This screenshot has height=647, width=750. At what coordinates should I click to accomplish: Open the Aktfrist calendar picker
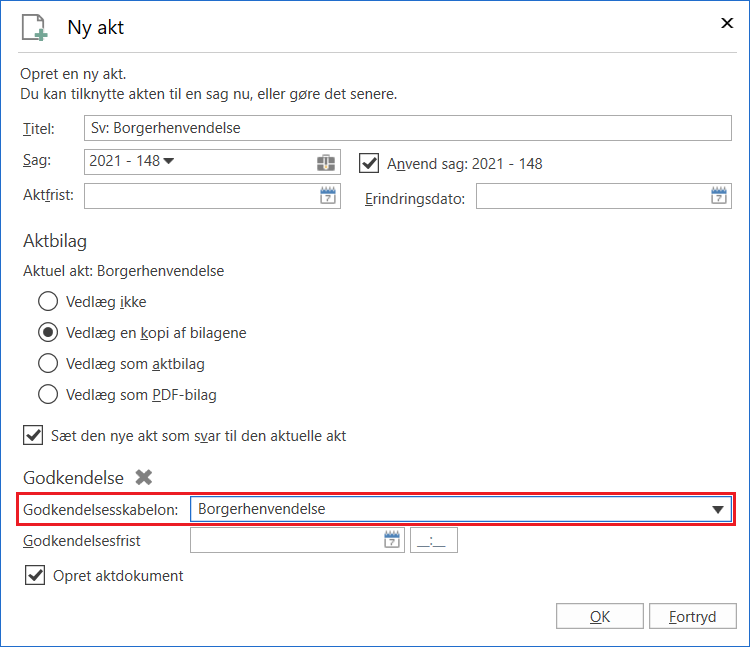(x=327, y=196)
